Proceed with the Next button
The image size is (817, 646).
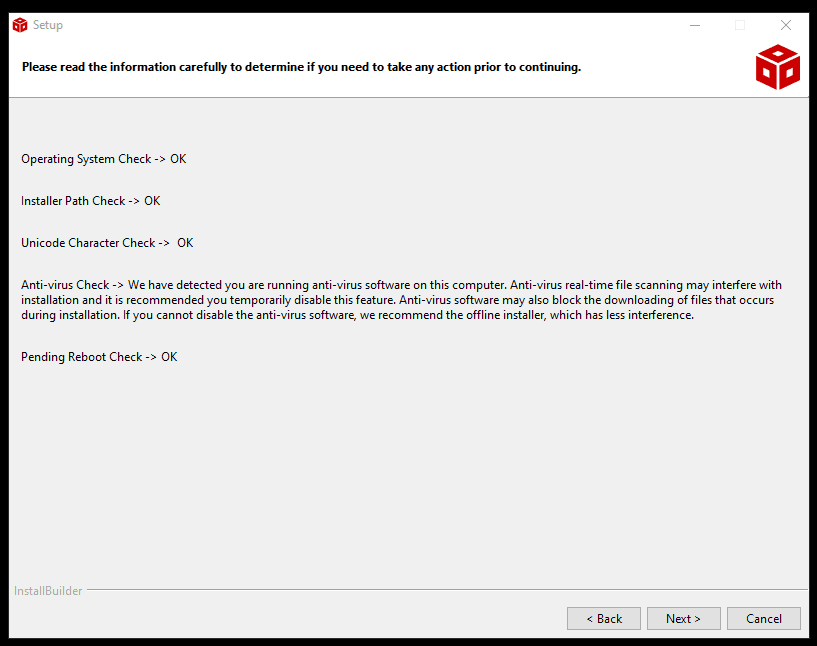coord(683,618)
